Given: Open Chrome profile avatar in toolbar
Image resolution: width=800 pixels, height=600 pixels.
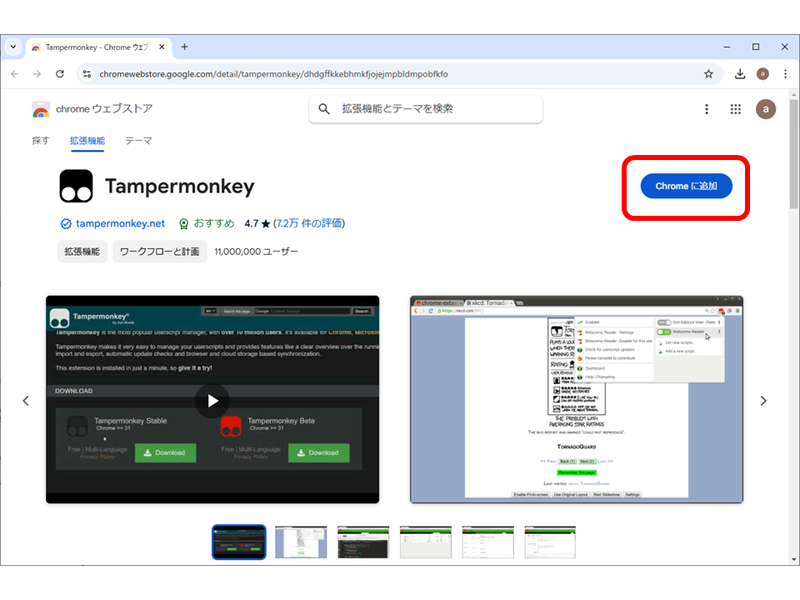Looking at the screenshot, I should [x=762, y=74].
